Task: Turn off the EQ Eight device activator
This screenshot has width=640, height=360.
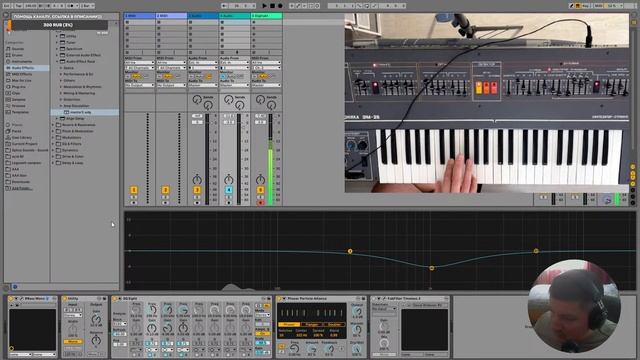Action: (115, 299)
